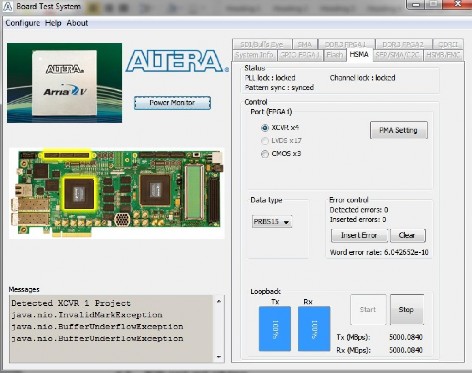Viewport: 472px width, 373px height.
Task: Click the Rx (MBps) 5000.0840 value
Action: click(x=406, y=350)
